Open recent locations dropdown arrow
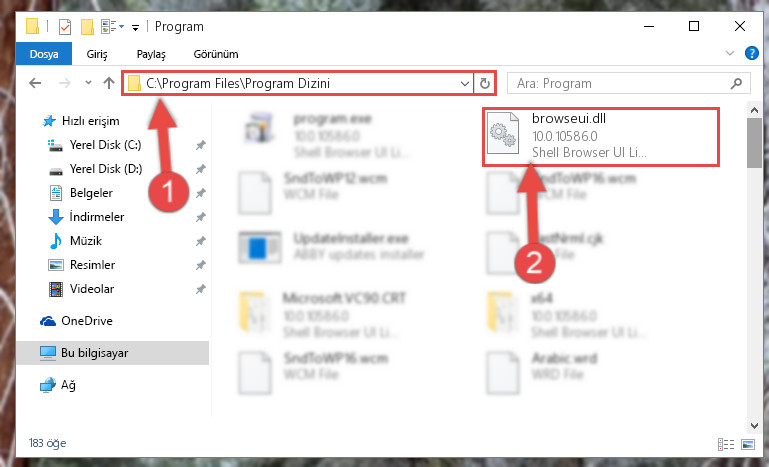The width and height of the screenshot is (769, 467). click(88, 83)
